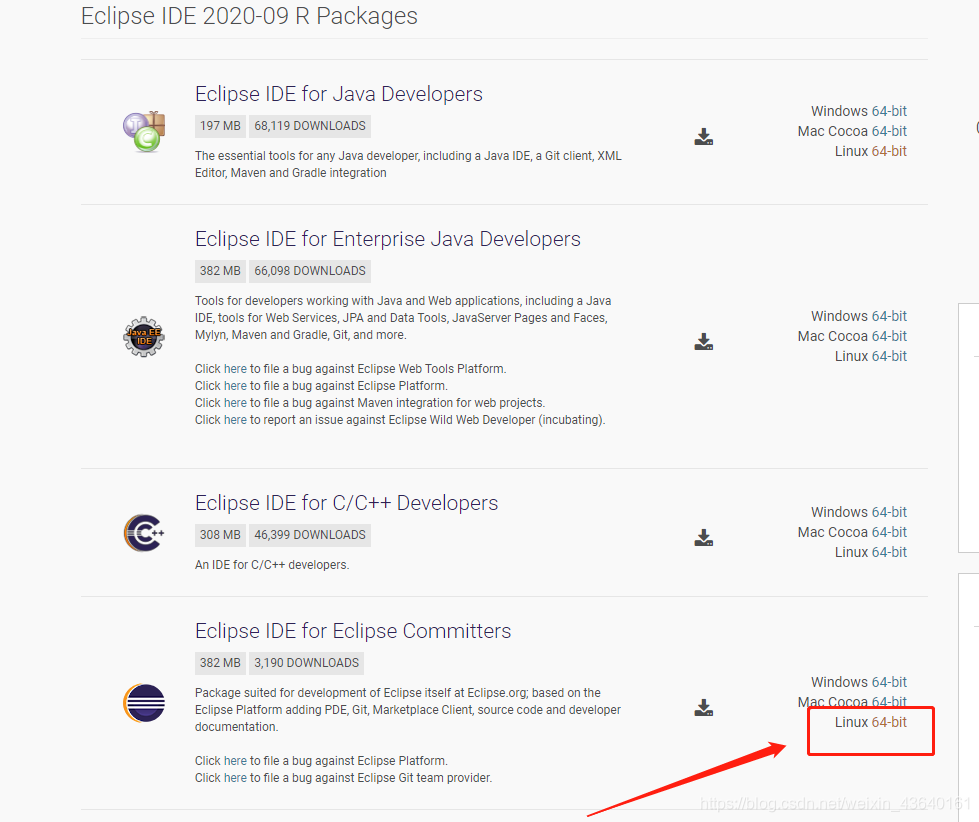Click the 46,399 DOWNLOADS badge
This screenshot has height=822, width=979.
tap(310, 535)
